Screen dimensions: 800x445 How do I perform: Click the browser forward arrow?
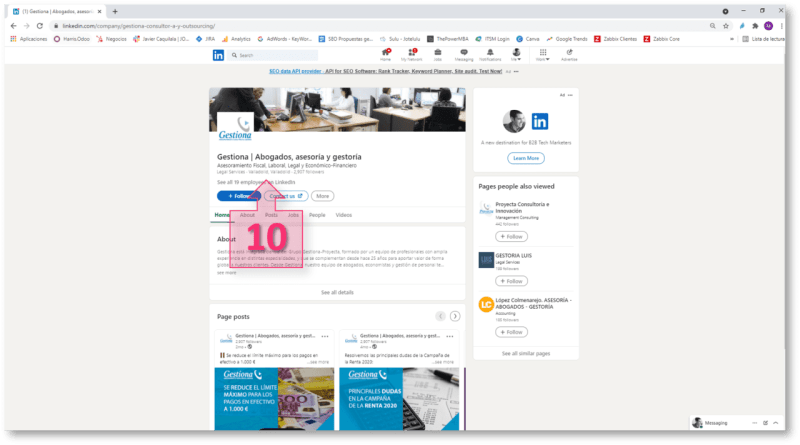(x=27, y=26)
